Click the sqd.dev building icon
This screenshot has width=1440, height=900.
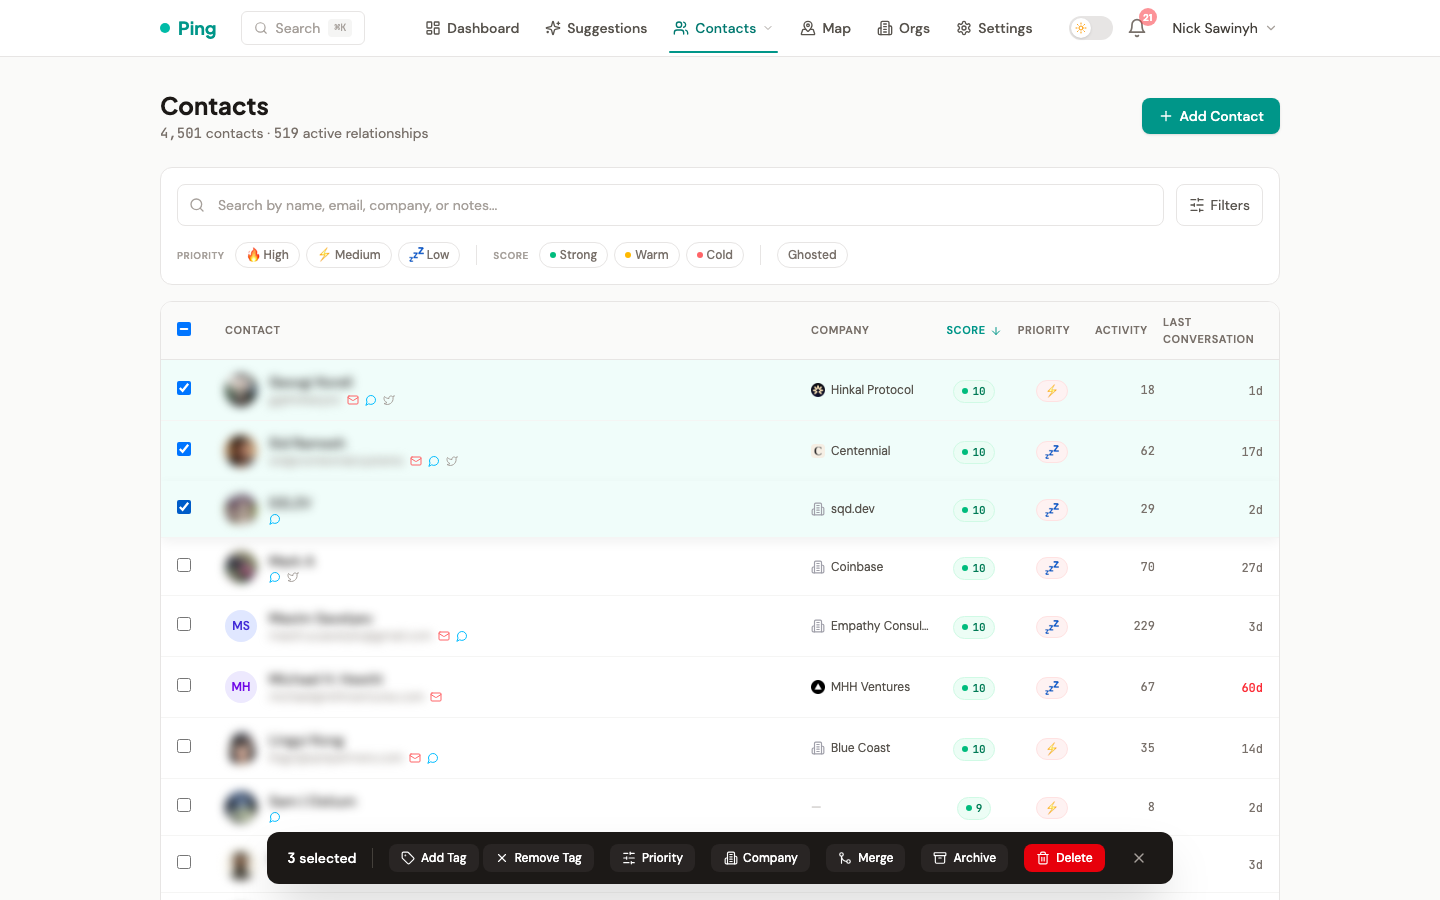tap(818, 509)
